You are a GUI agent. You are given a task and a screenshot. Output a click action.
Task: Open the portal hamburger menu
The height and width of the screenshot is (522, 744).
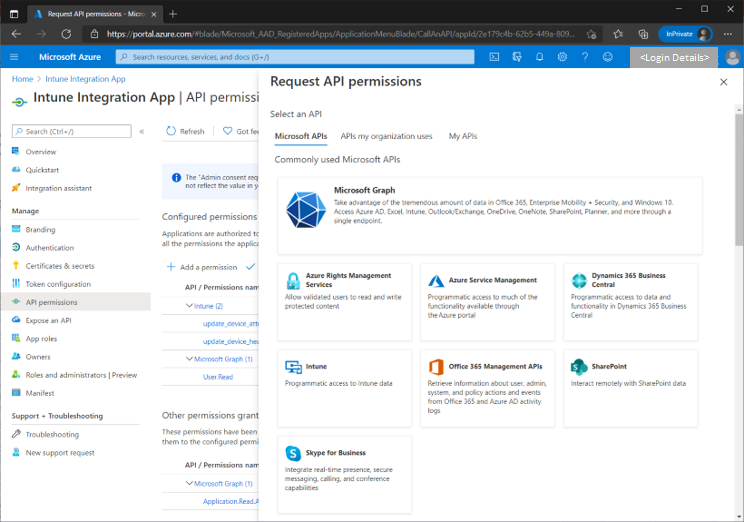click(x=14, y=57)
